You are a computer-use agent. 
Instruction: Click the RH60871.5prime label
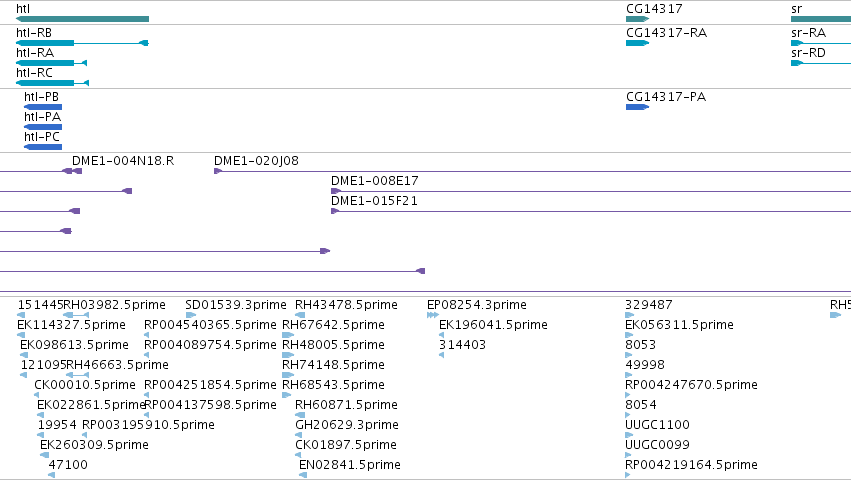[x=346, y=405]
